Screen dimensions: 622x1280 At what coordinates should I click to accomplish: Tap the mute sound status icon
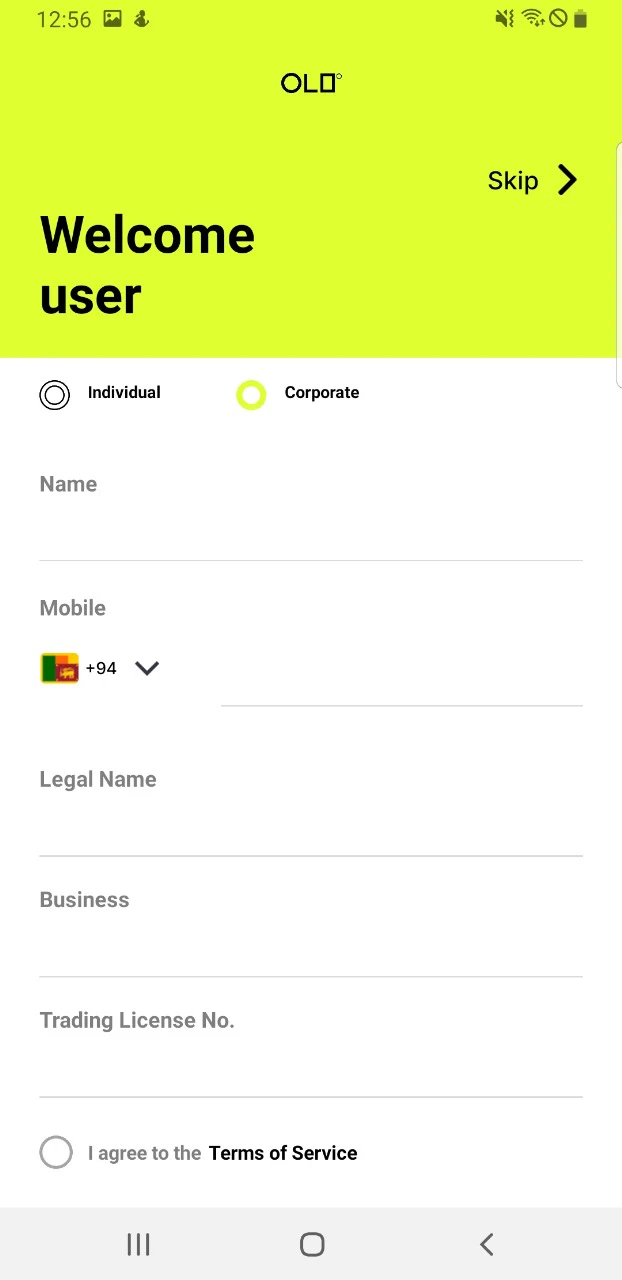point(505,18)
